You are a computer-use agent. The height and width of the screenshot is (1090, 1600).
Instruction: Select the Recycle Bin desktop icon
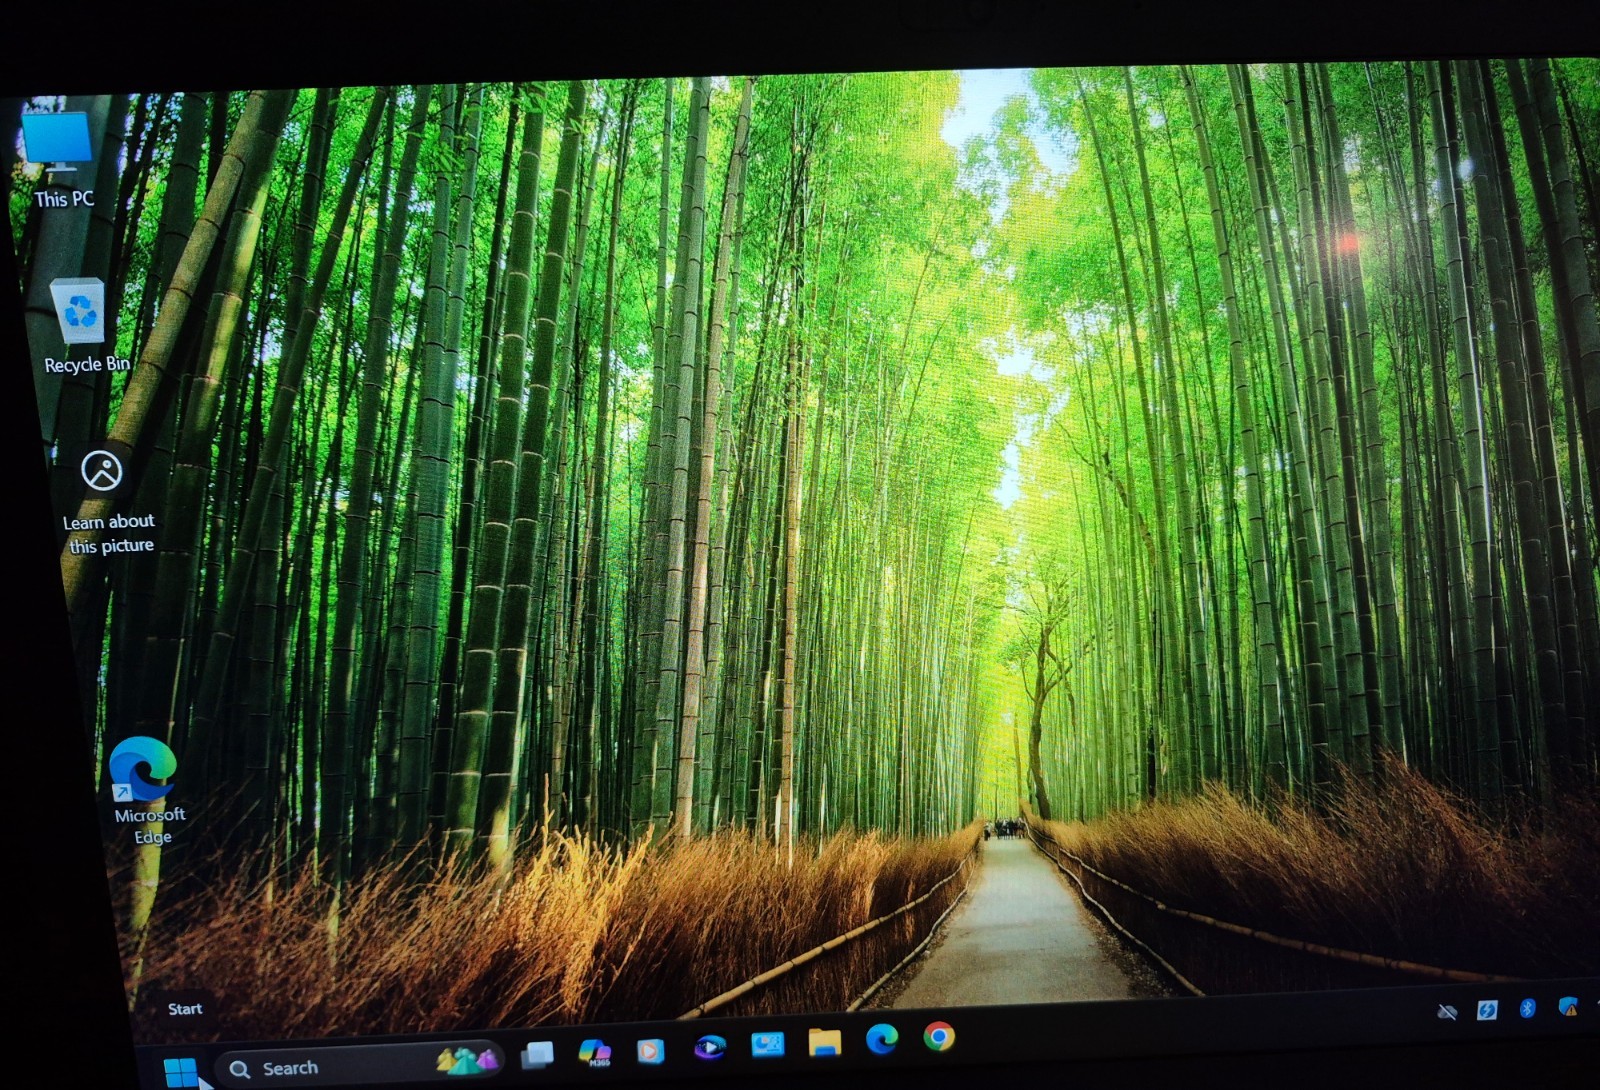pos(79,311)
